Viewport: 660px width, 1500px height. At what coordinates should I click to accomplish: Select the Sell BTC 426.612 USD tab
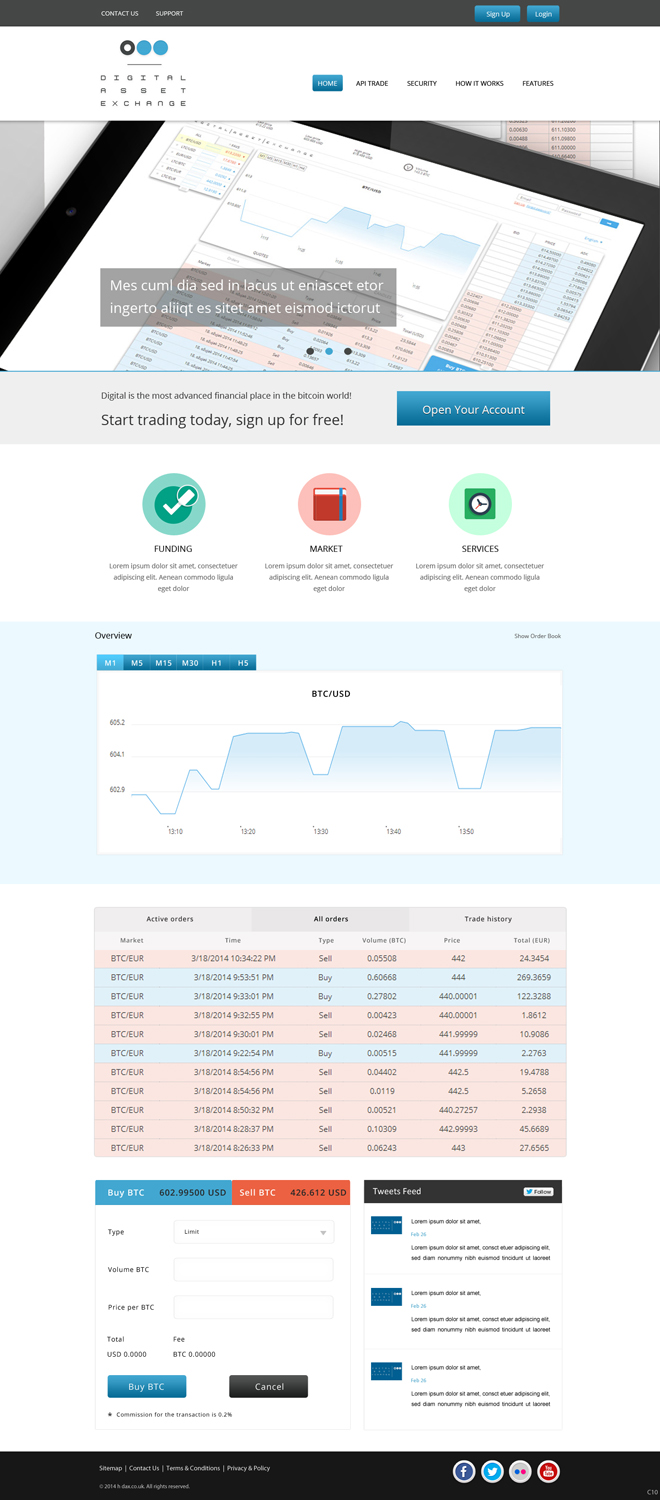pyautogui.click(x=292, y=1192)
